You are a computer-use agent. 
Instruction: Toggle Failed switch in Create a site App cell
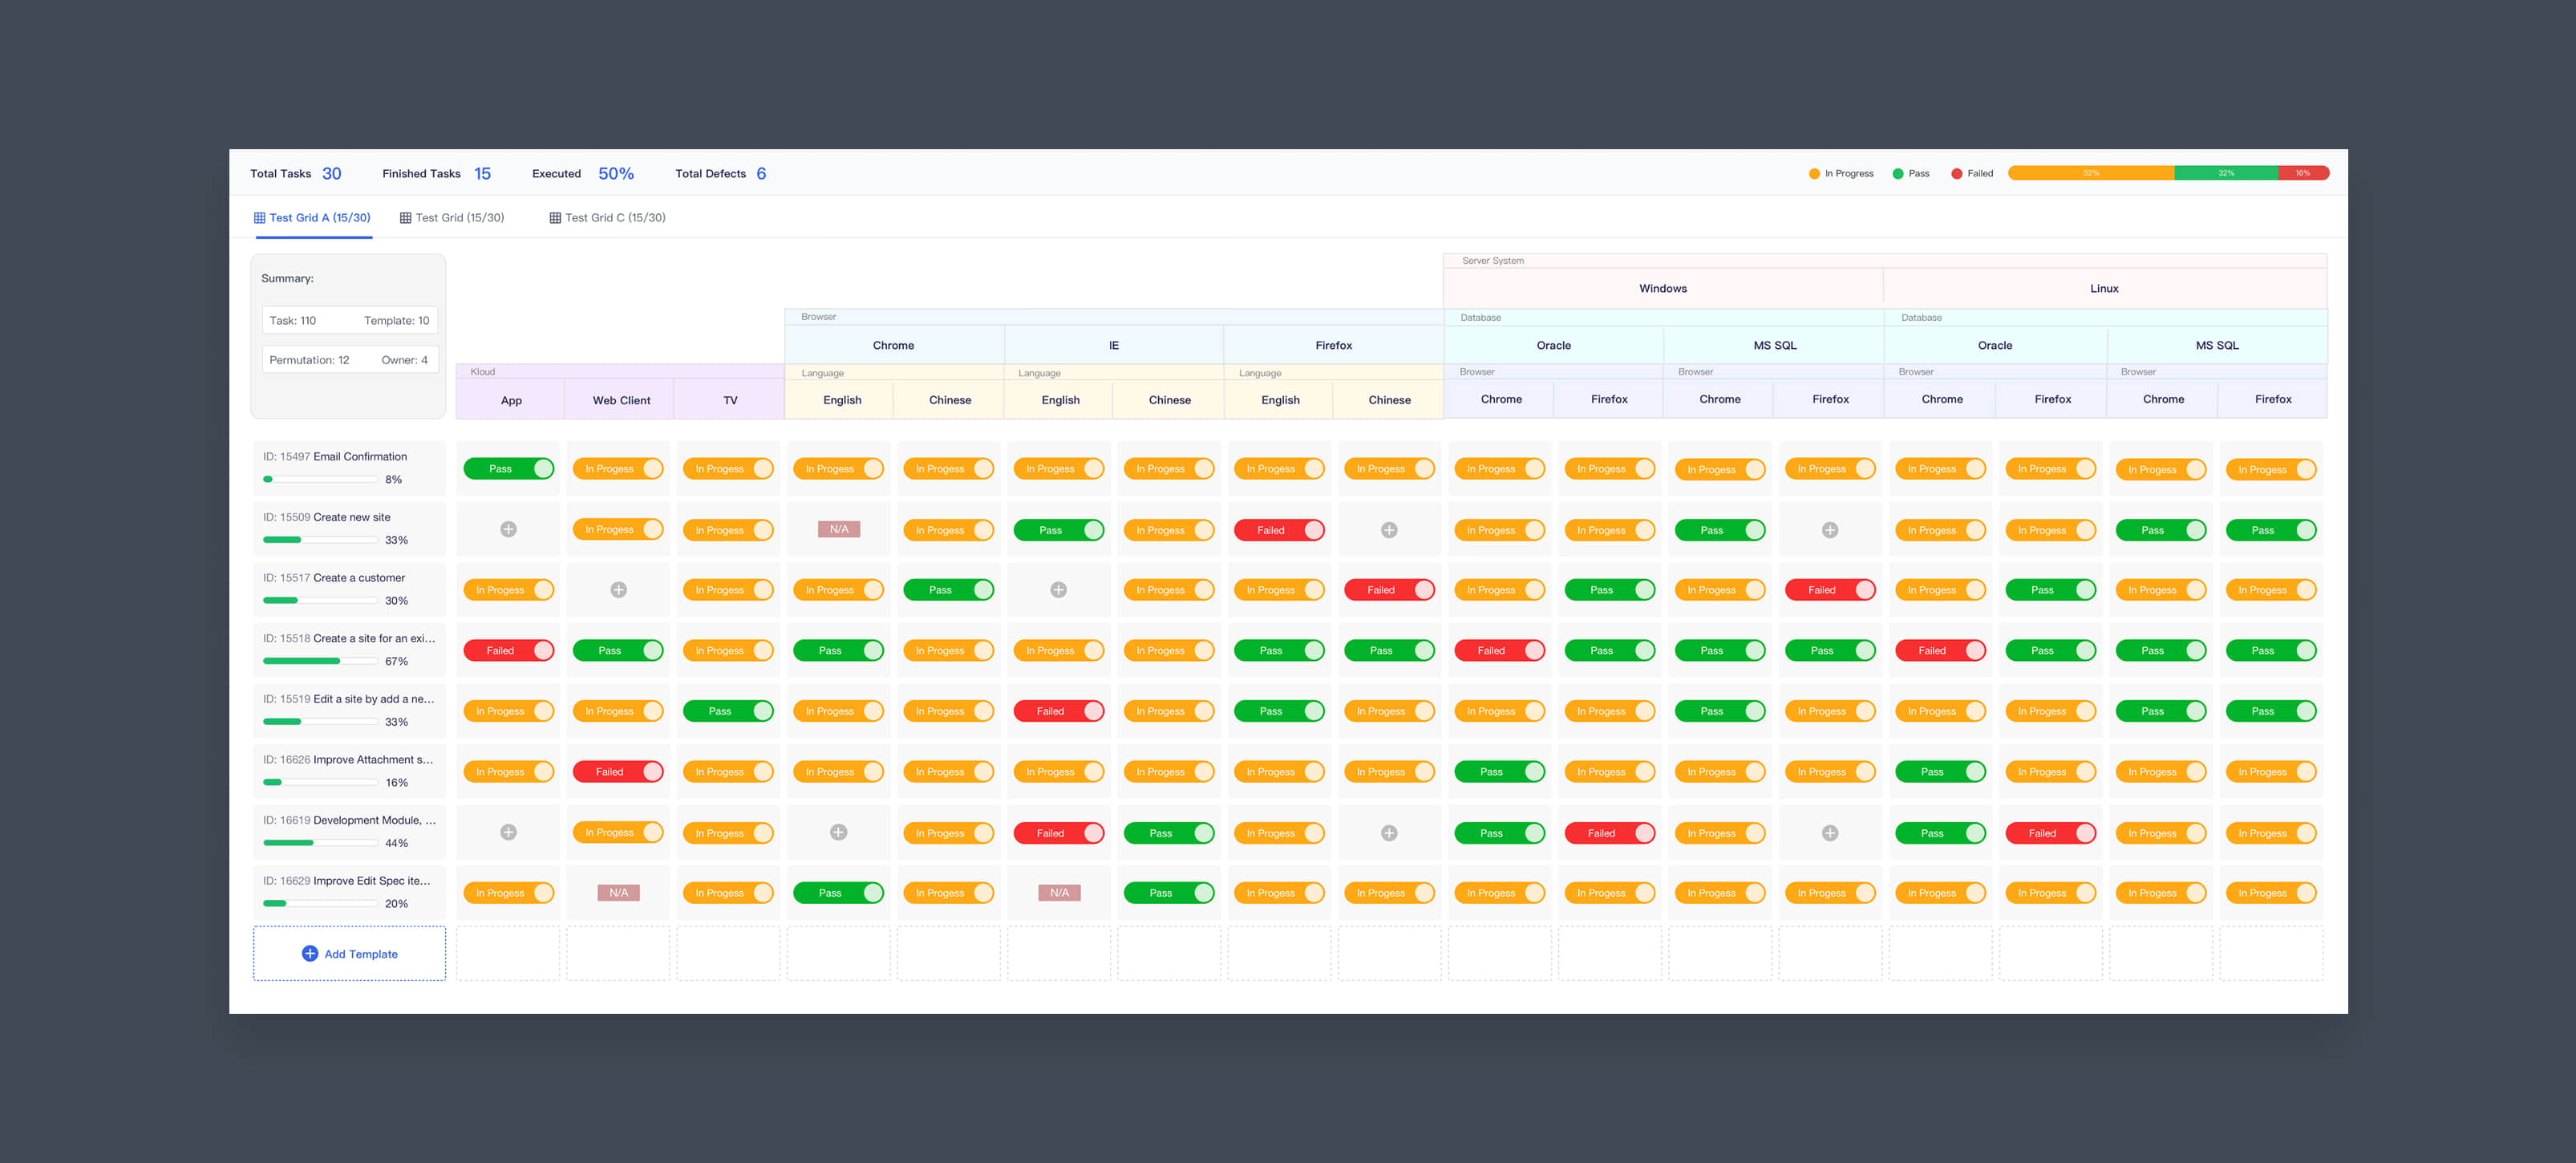509,651
